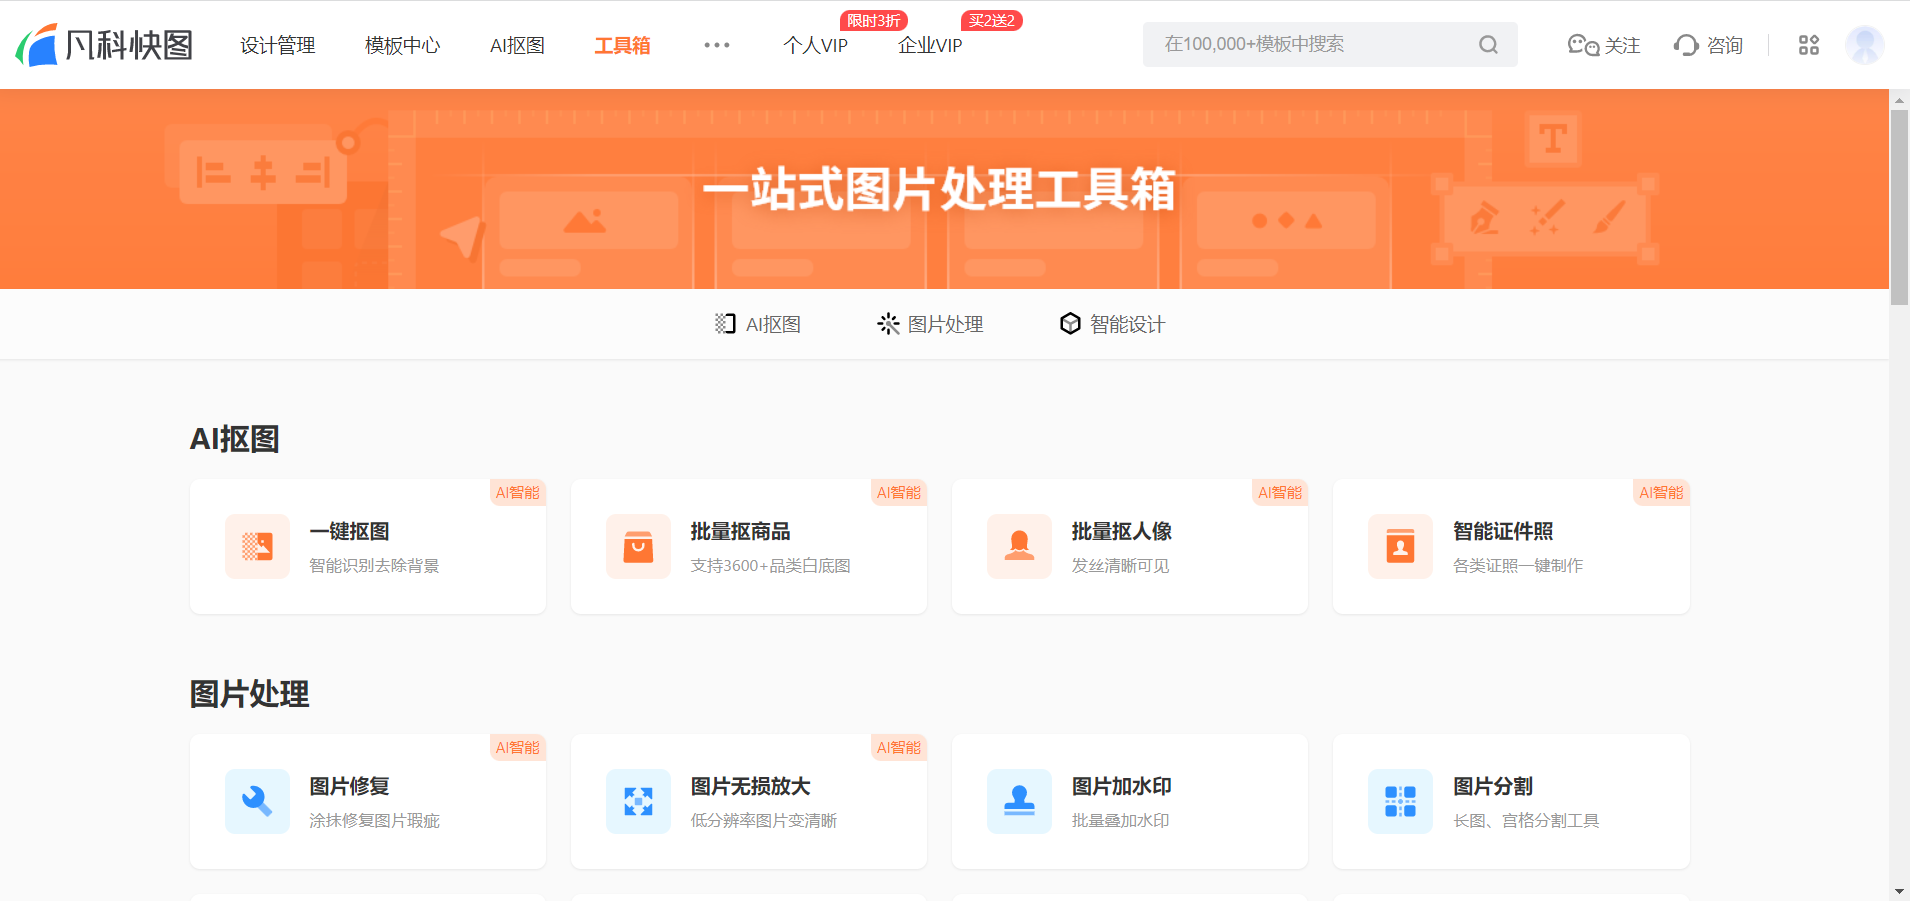Open the 批量抠商品 shopping bag icon
The width and height of the screenshot is (1910, 901).
pyautogui.click(x=638, y=546)
